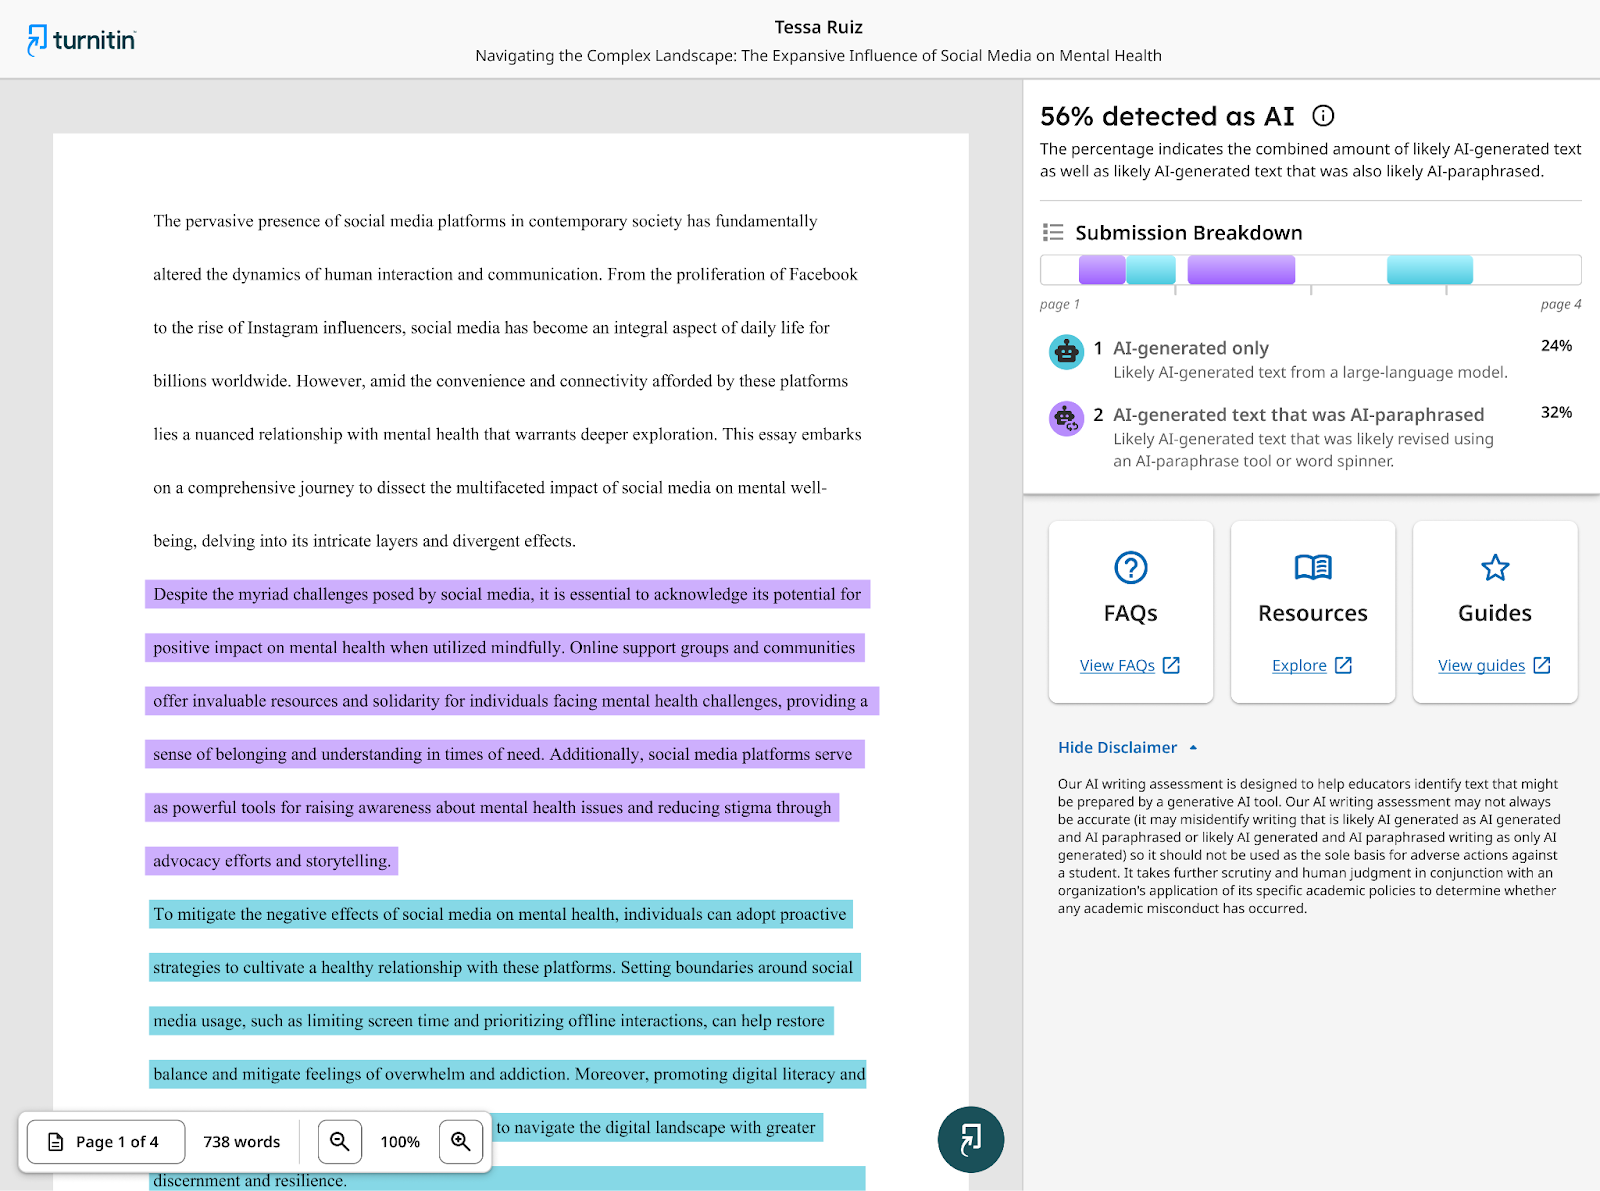Click the rightmost cyan segment in breakdown bar
Screen dimensions: 1600x1191
pos(1429,270)
